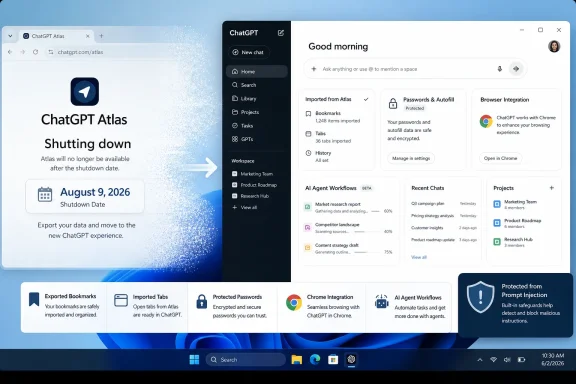This screenshot has height=384, width=576.
Task: Click the microphone icon in prompt box
Action: 499,69
